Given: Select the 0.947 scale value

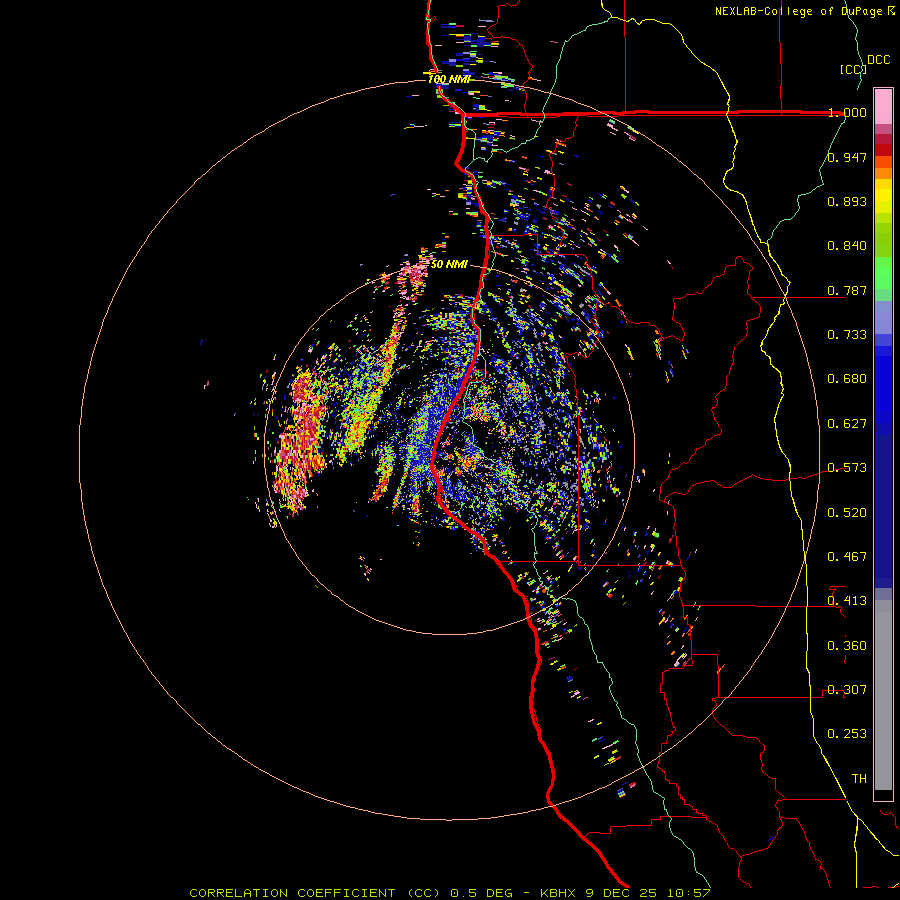Looking at the screenshot, I should coord(847,157).
